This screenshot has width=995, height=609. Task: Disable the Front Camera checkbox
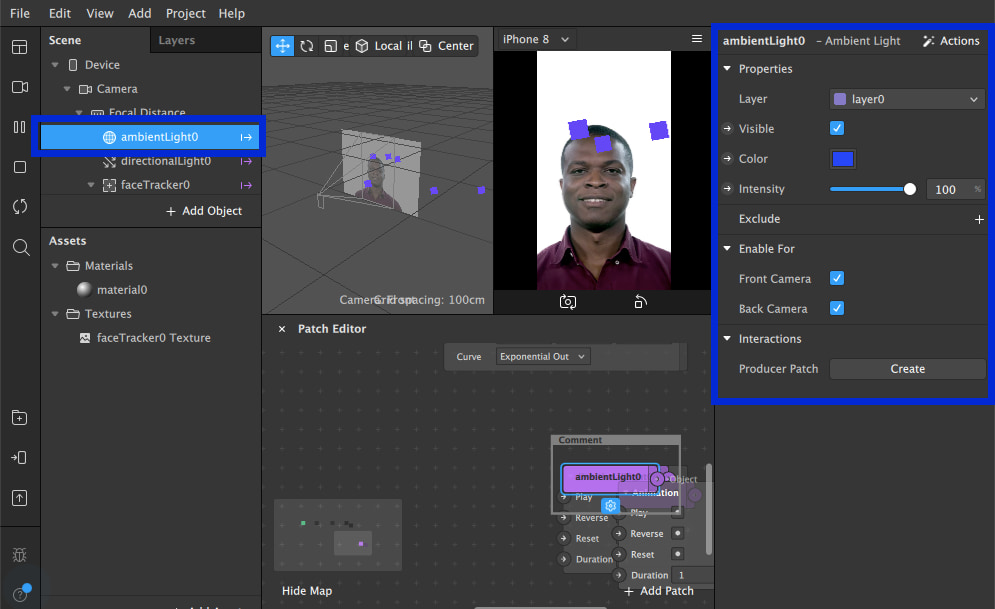coord(837,279)
